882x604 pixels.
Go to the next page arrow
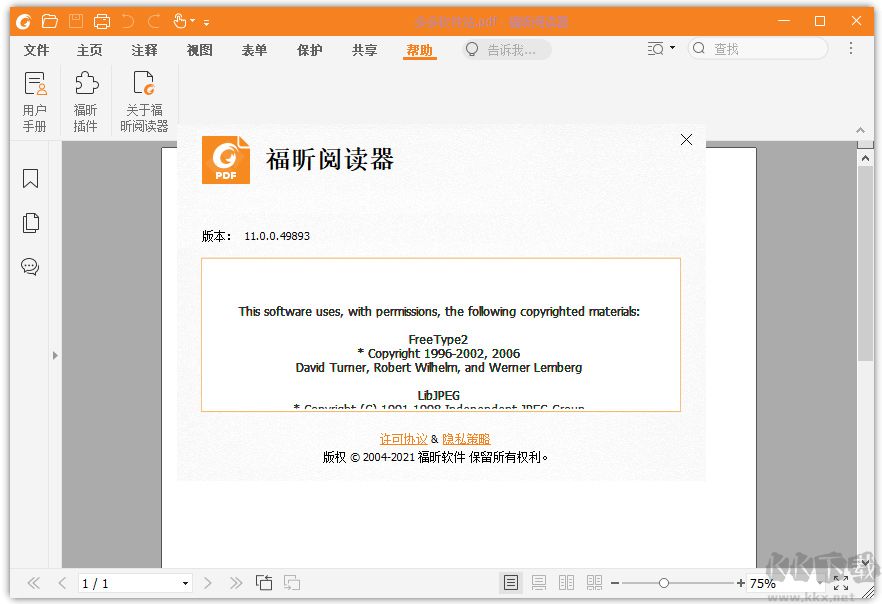208,583
